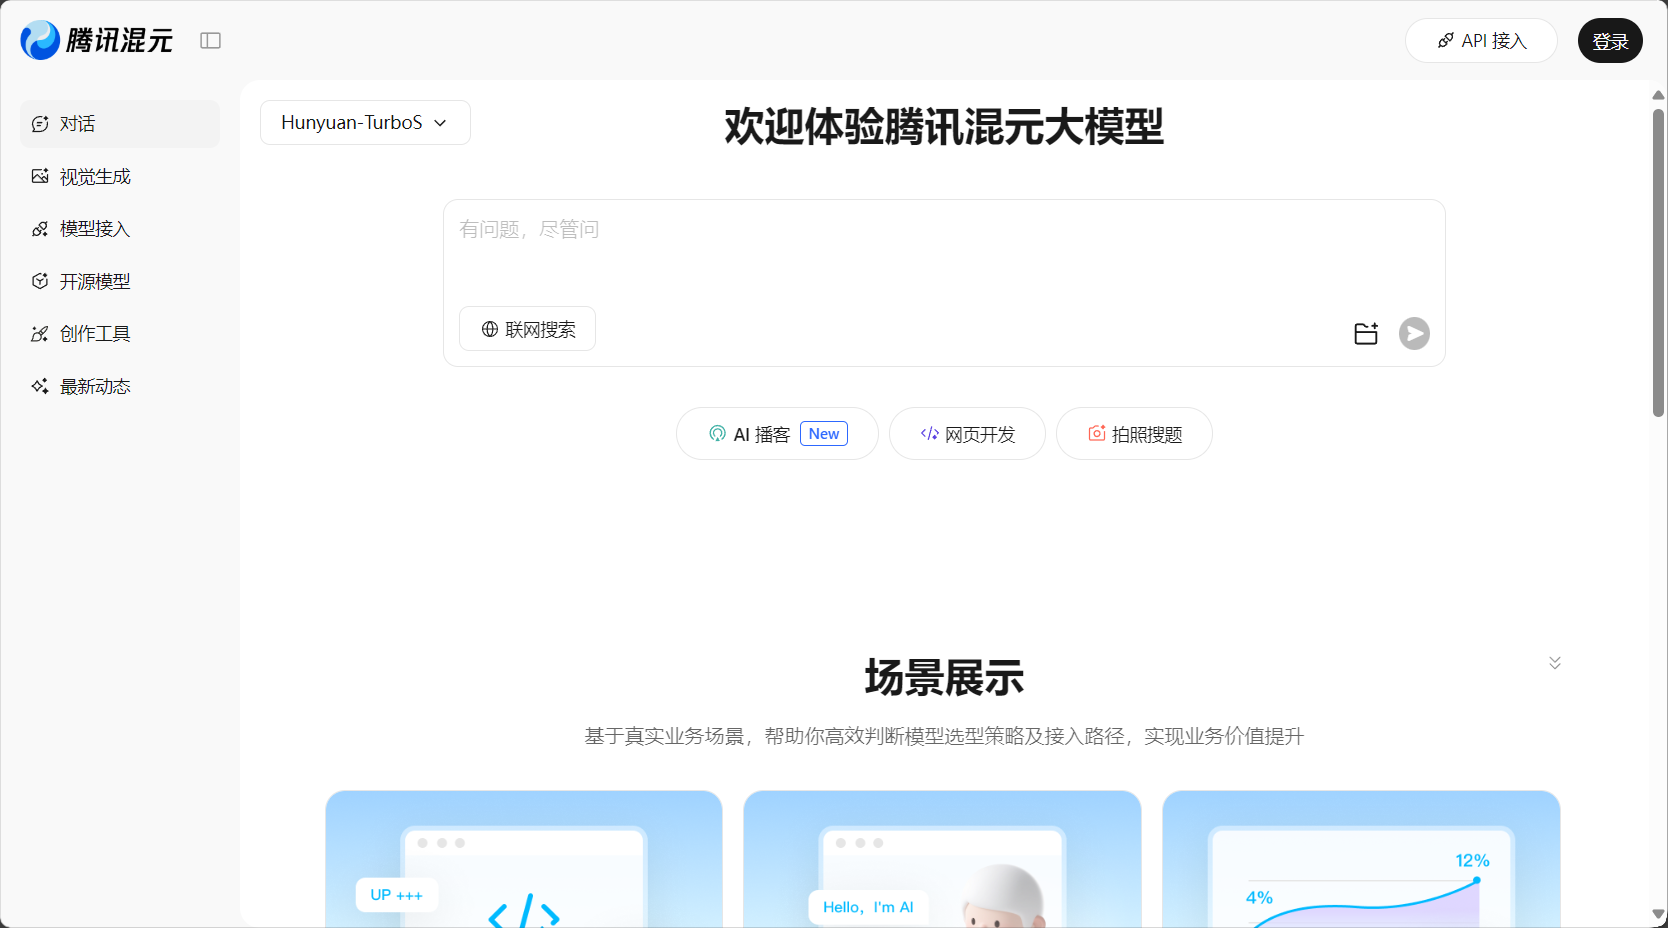
Task: Select 开源模型 in the sidebar
Action: [120, 281]
